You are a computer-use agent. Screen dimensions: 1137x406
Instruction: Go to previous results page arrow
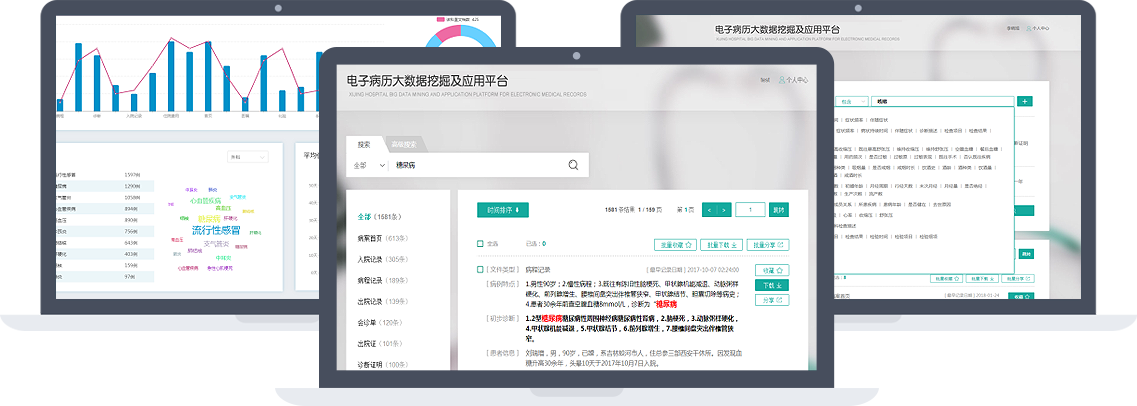(x=709, y=210)
